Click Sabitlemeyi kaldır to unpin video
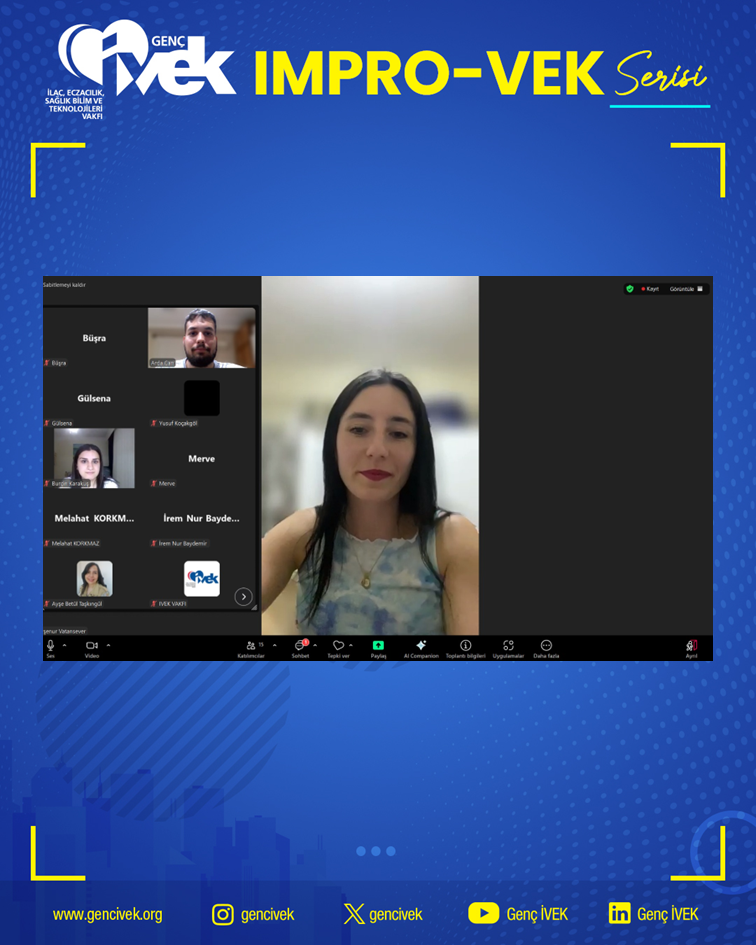 point(65,285)
